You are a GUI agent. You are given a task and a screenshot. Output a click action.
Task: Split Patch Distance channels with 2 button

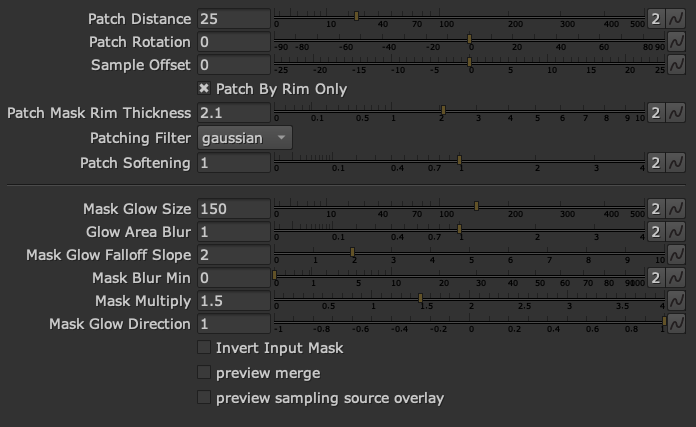click(655, 19)
